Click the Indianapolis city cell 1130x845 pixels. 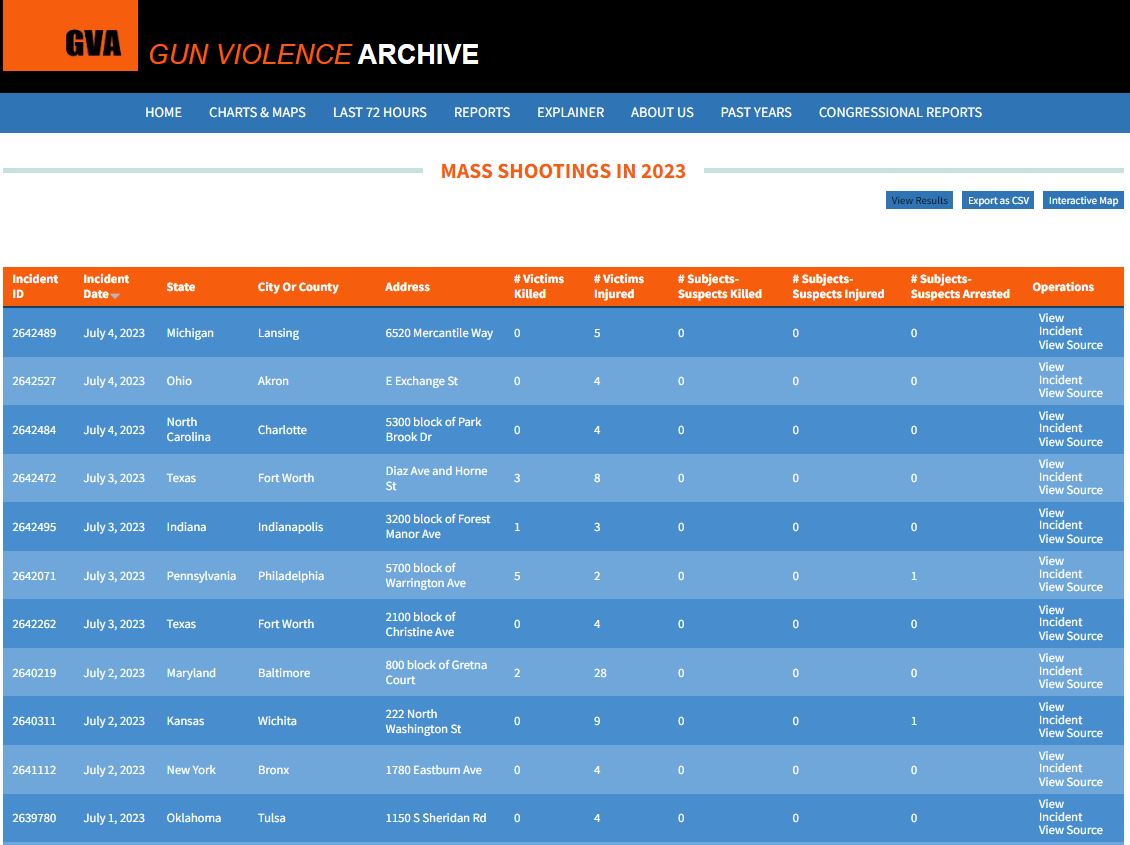(x=290, y=527)
